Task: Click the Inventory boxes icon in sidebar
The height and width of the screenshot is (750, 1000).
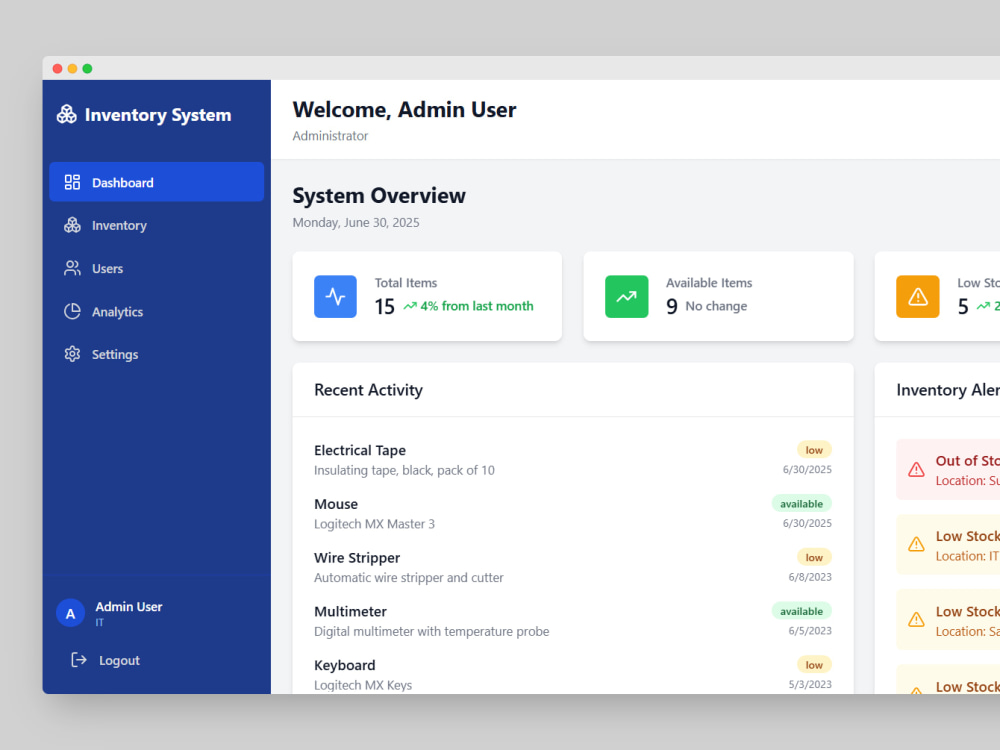Action: [x=72, y=225]
